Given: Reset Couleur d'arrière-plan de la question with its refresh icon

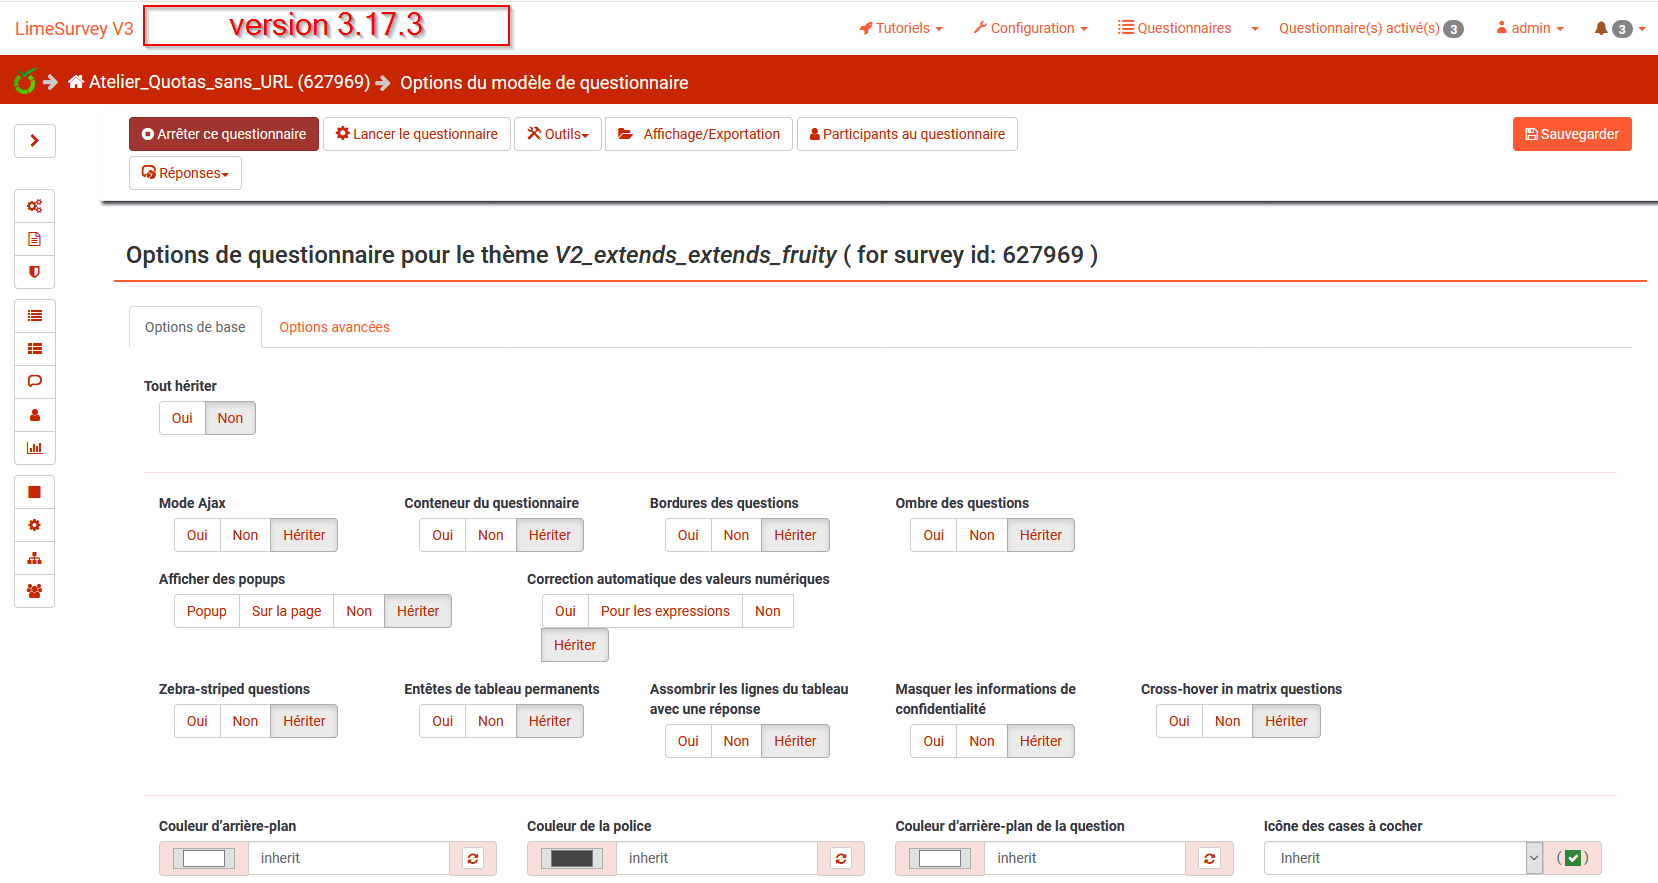Looking at the screenshot, I should (1209, 858).
